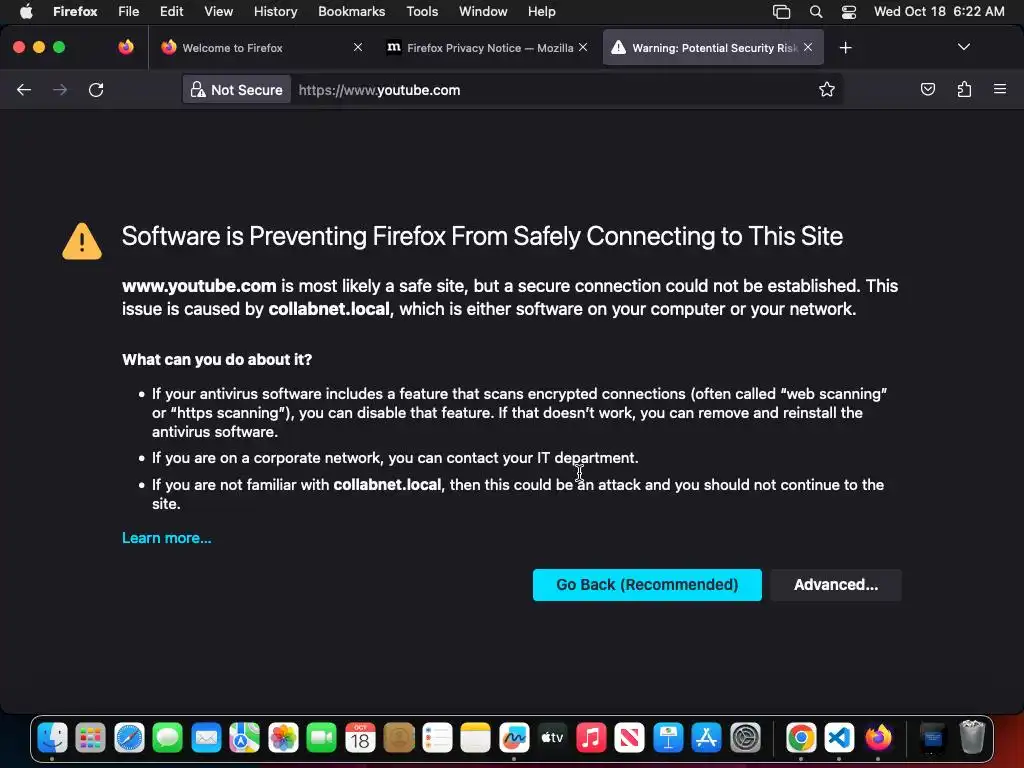Open the Window menu
This screenshot has height=768, width=1024.
coord(483,11)
